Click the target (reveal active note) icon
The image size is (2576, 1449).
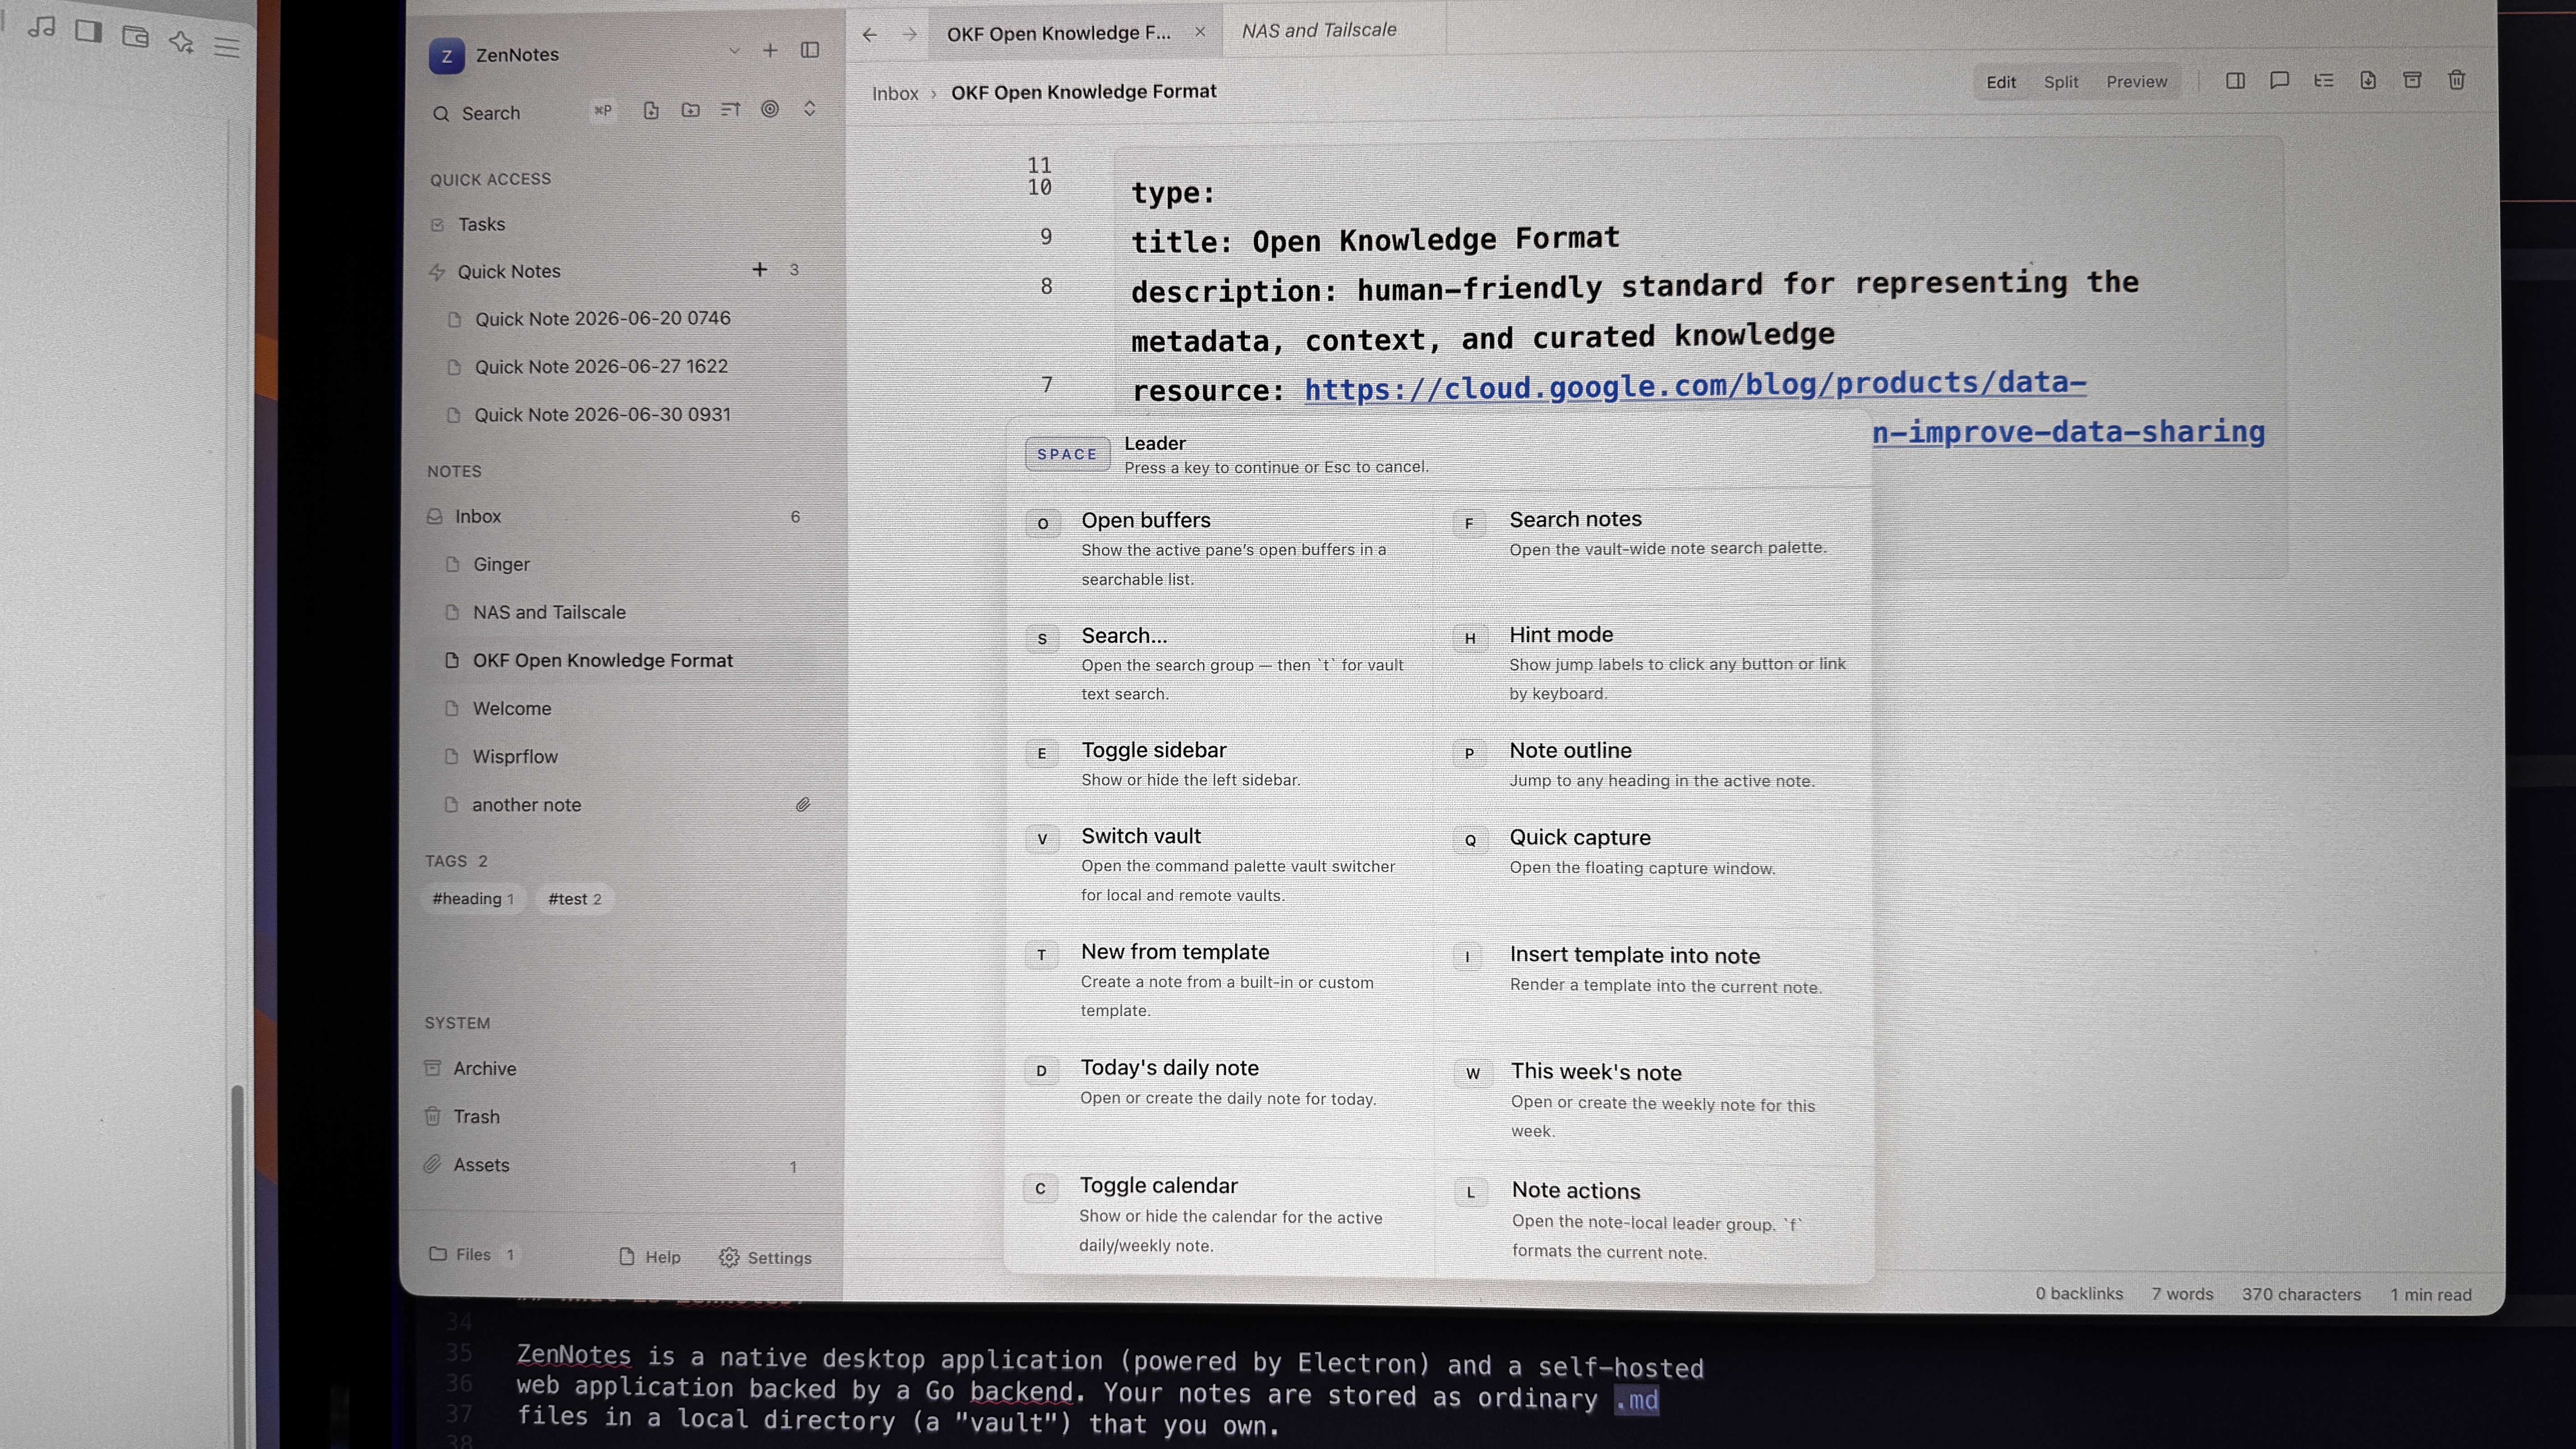point(770,109)
